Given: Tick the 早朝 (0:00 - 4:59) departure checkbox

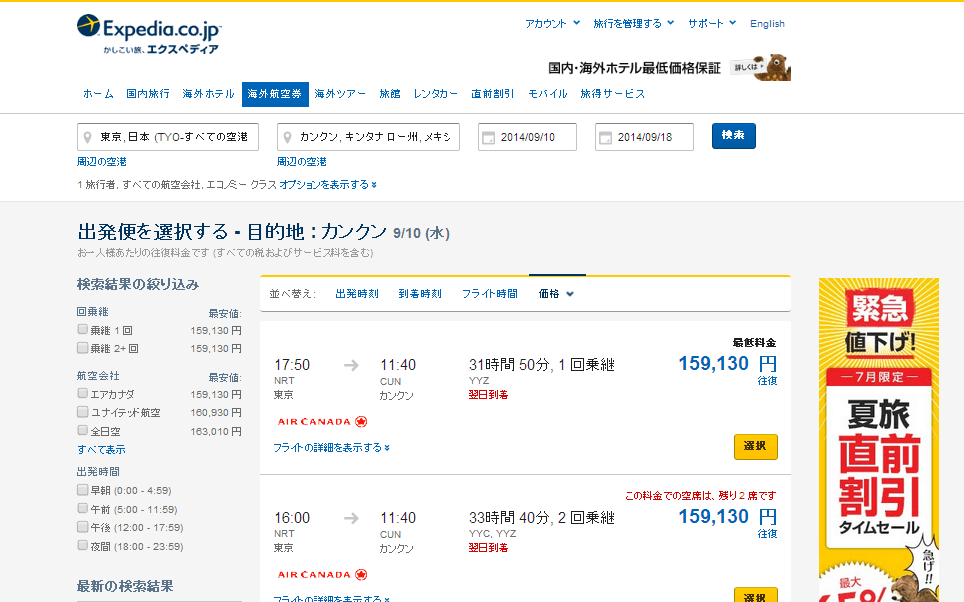Looking at the screenshot, I should tap(83, 490).
